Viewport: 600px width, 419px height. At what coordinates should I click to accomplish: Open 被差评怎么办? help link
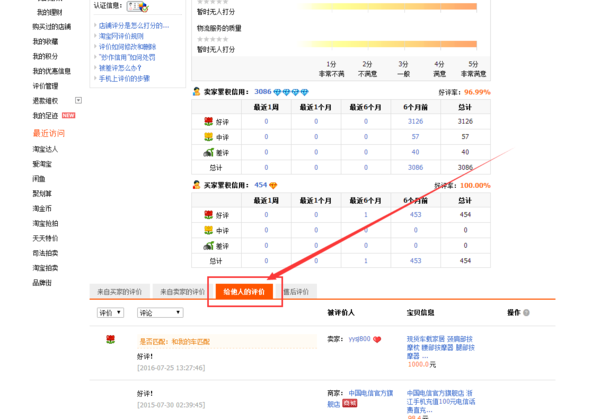coord(120,68)
